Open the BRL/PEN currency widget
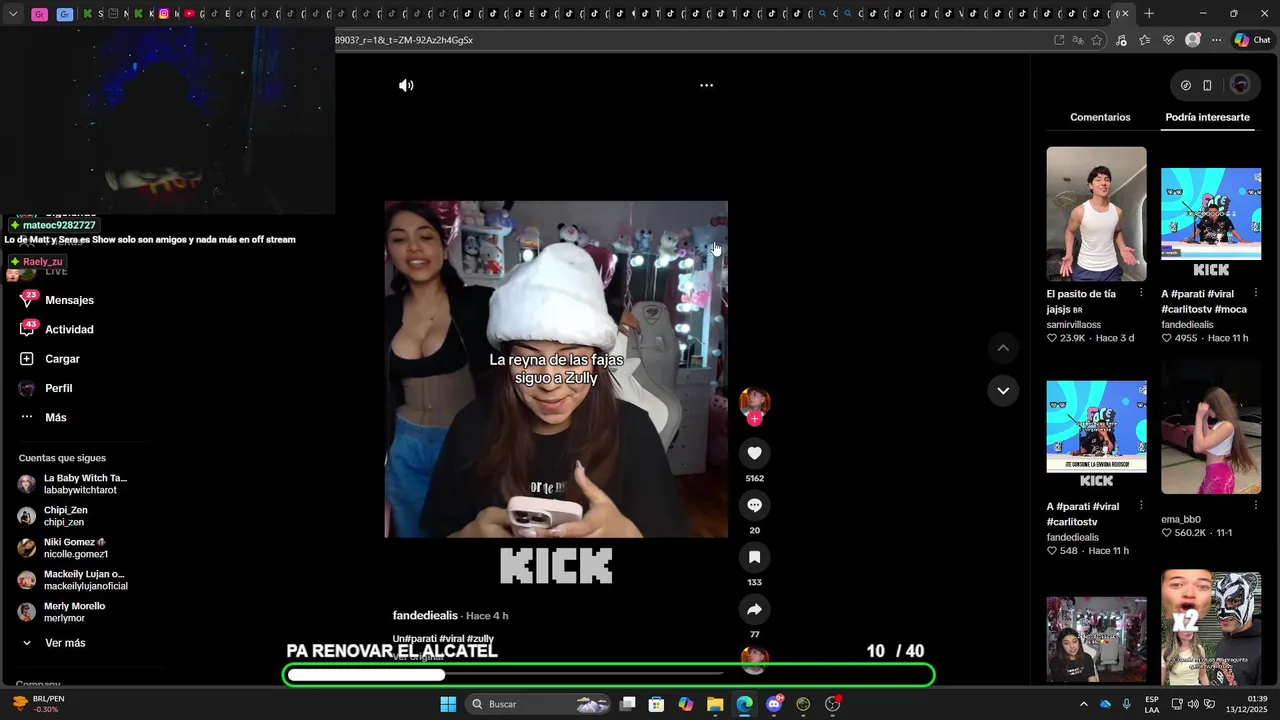This screenshot has width=1280, height=720. 40,704
